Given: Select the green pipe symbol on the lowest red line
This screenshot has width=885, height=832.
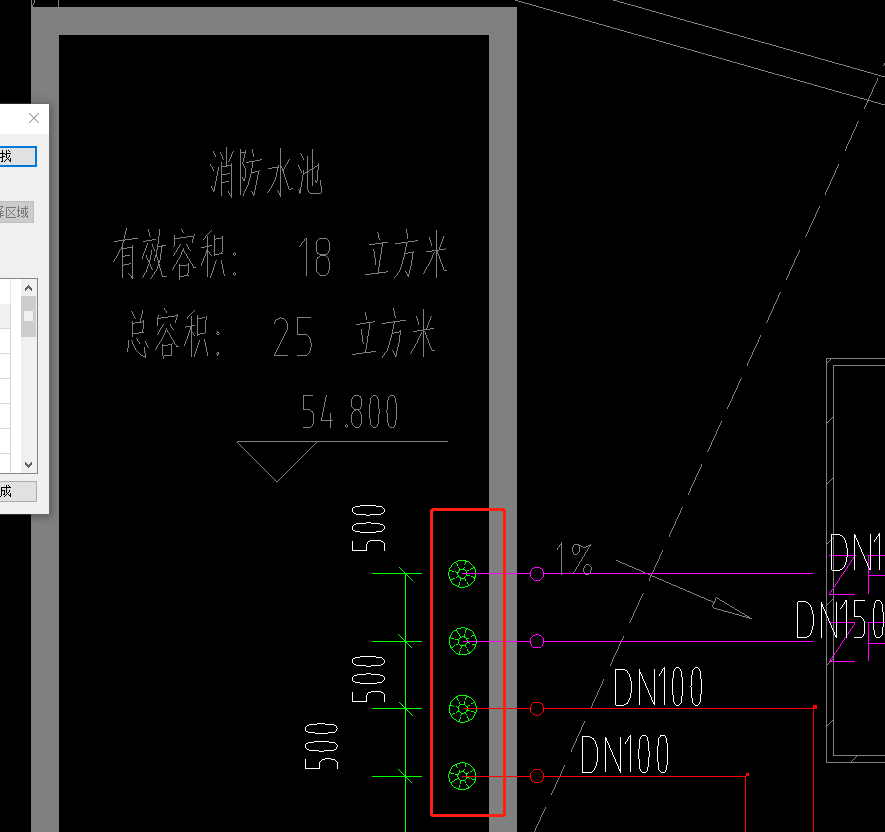Looking at the screenshot, I should (462, 776).
